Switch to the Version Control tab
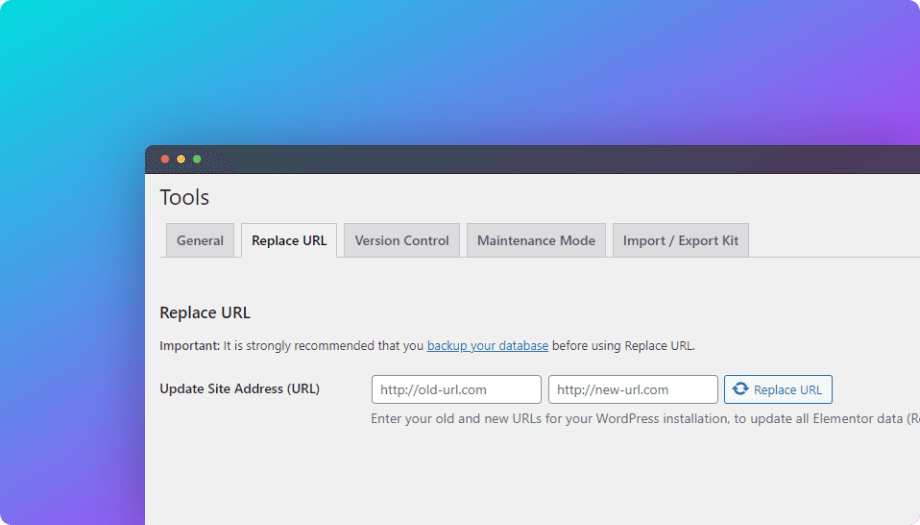The height and width of the screenshot is (525, 920). point(402,241)
